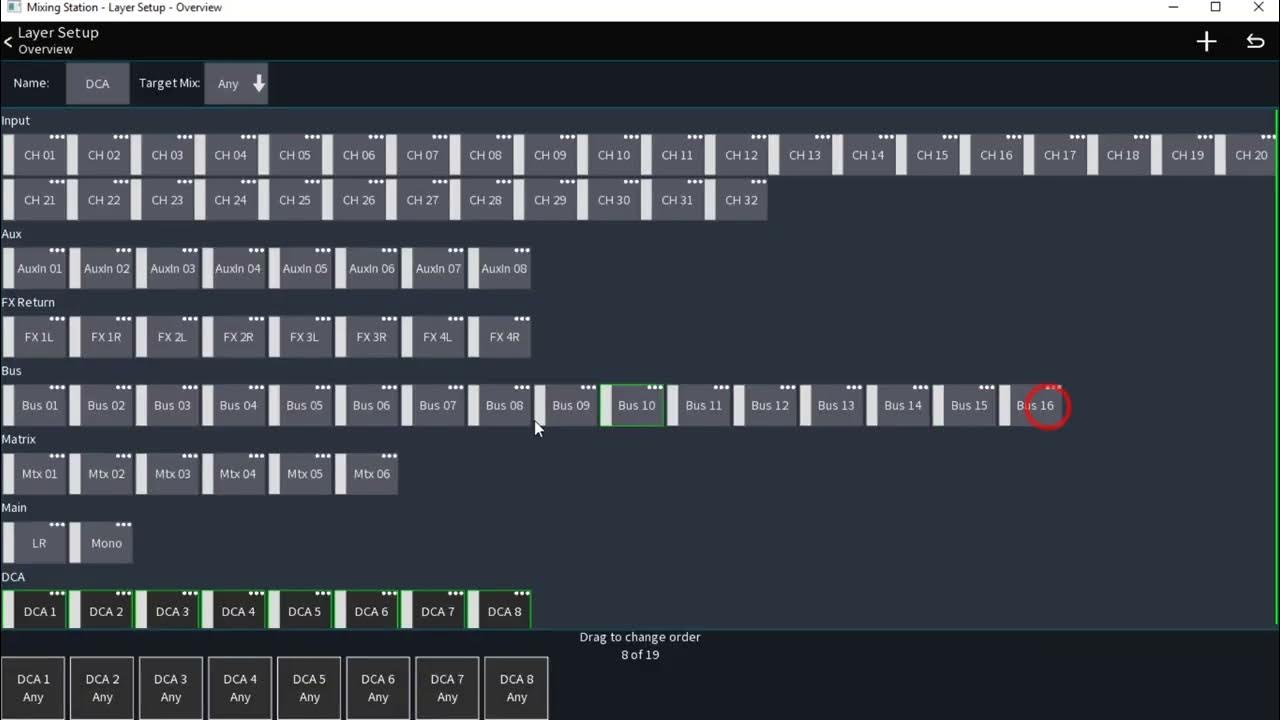
Task: Toggle CH 21 in the layer
Action: (35, 200)
